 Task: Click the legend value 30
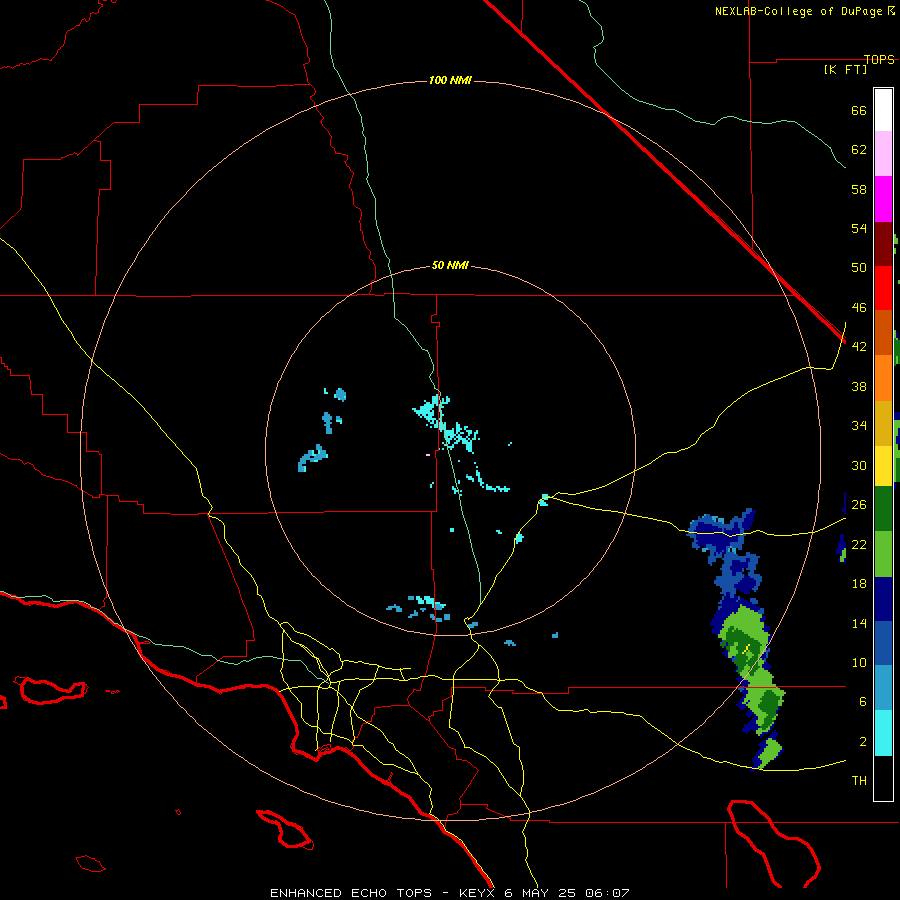point(859,465)
